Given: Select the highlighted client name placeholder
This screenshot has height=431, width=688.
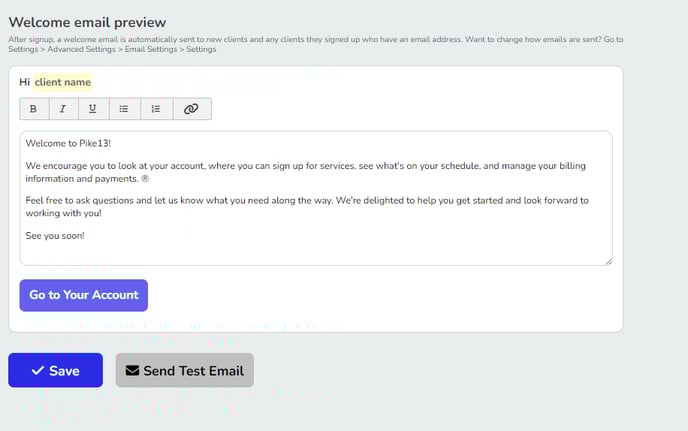Looking at the screenshot, I should click(x=63, y=82).
